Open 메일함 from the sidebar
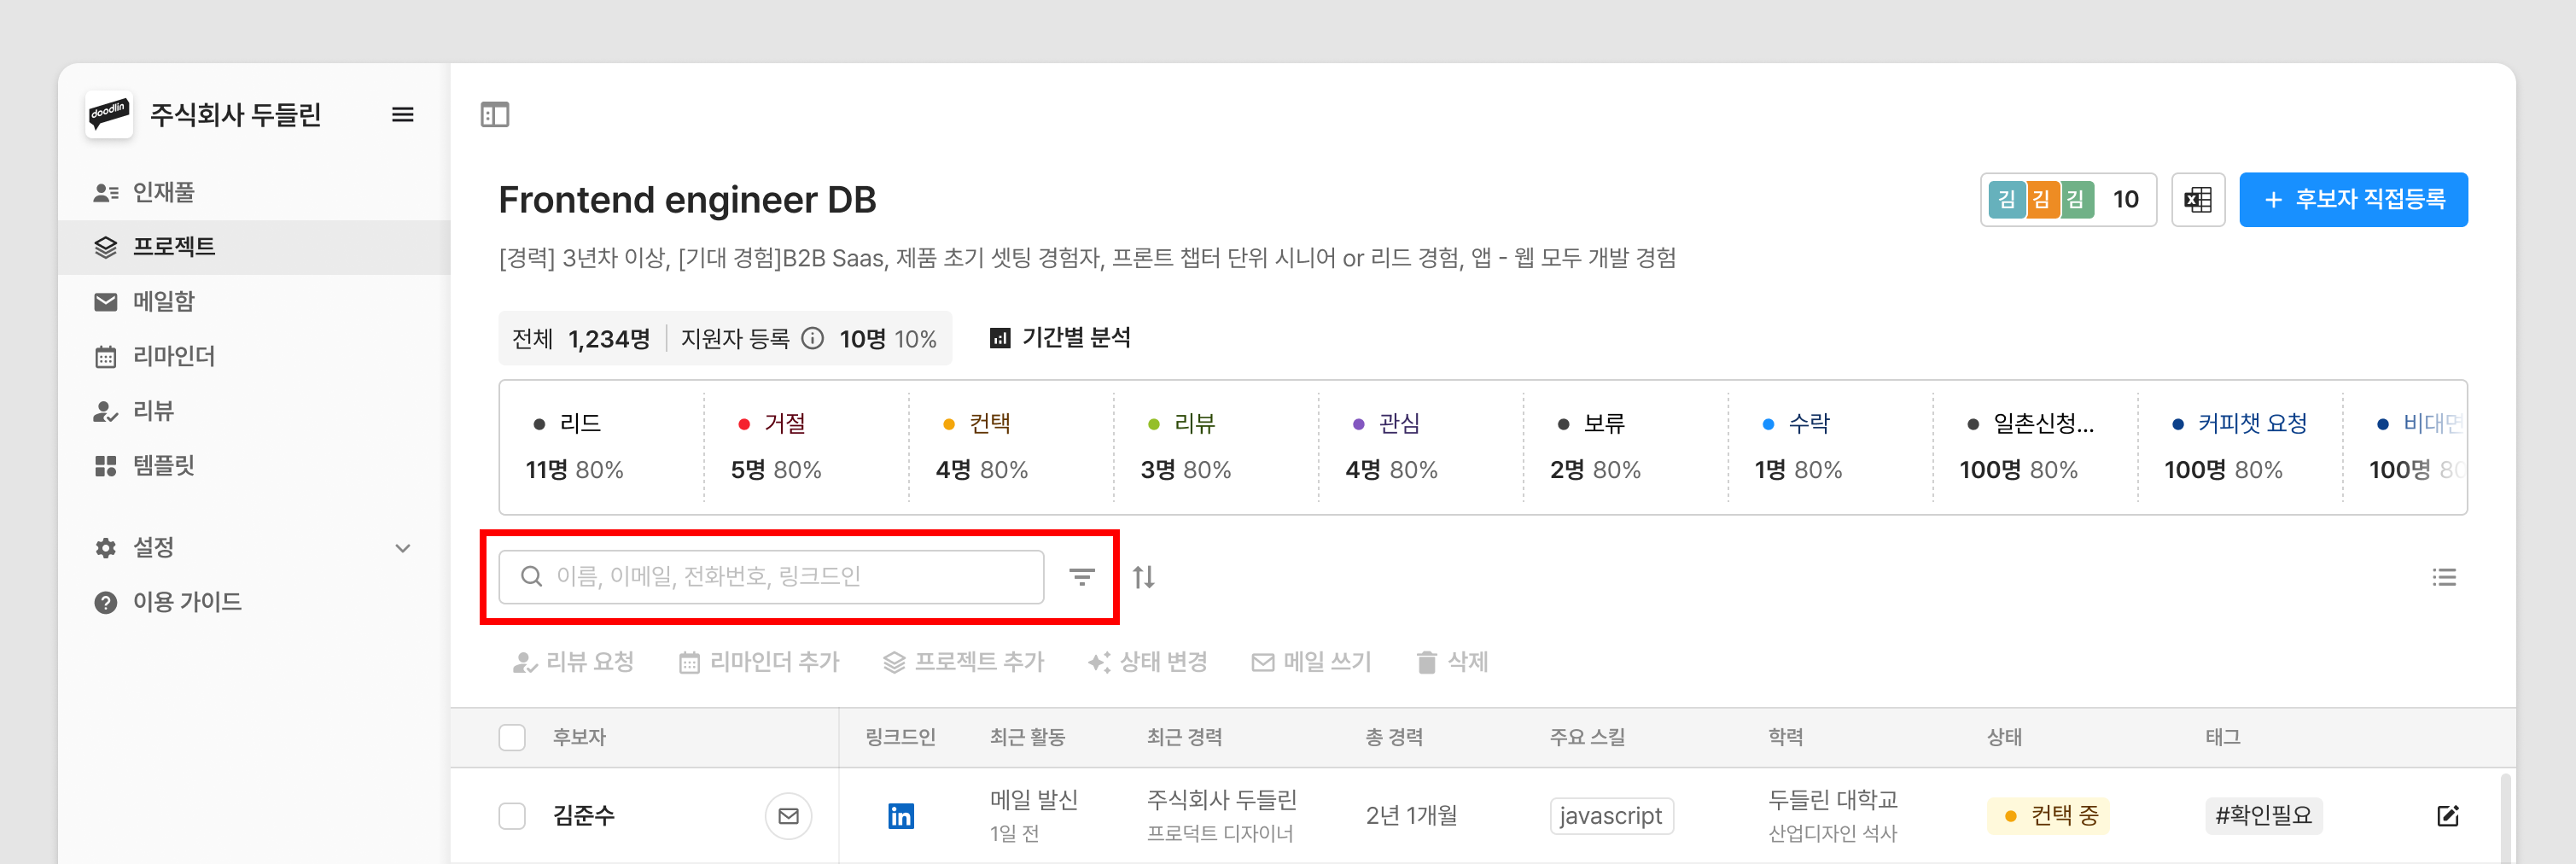This screenshot has height=864, width=2576. (x=164, y=301)
